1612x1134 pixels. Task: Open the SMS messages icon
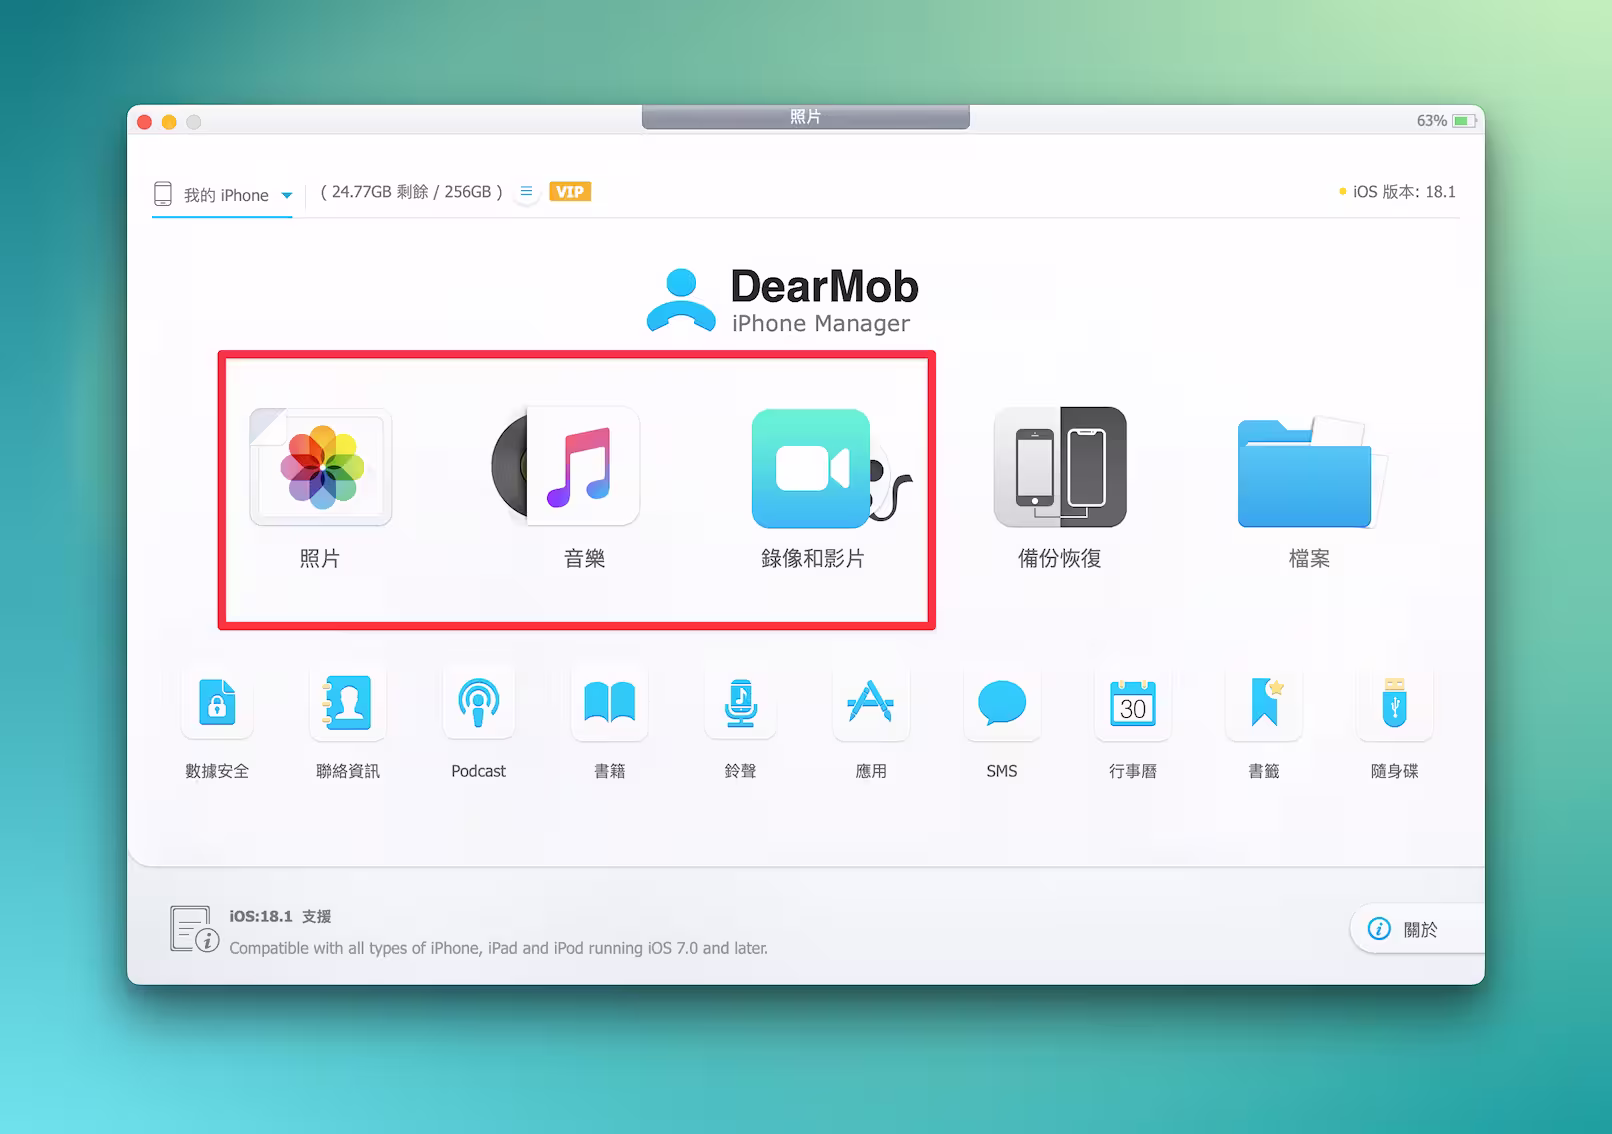click(1002, 703)
